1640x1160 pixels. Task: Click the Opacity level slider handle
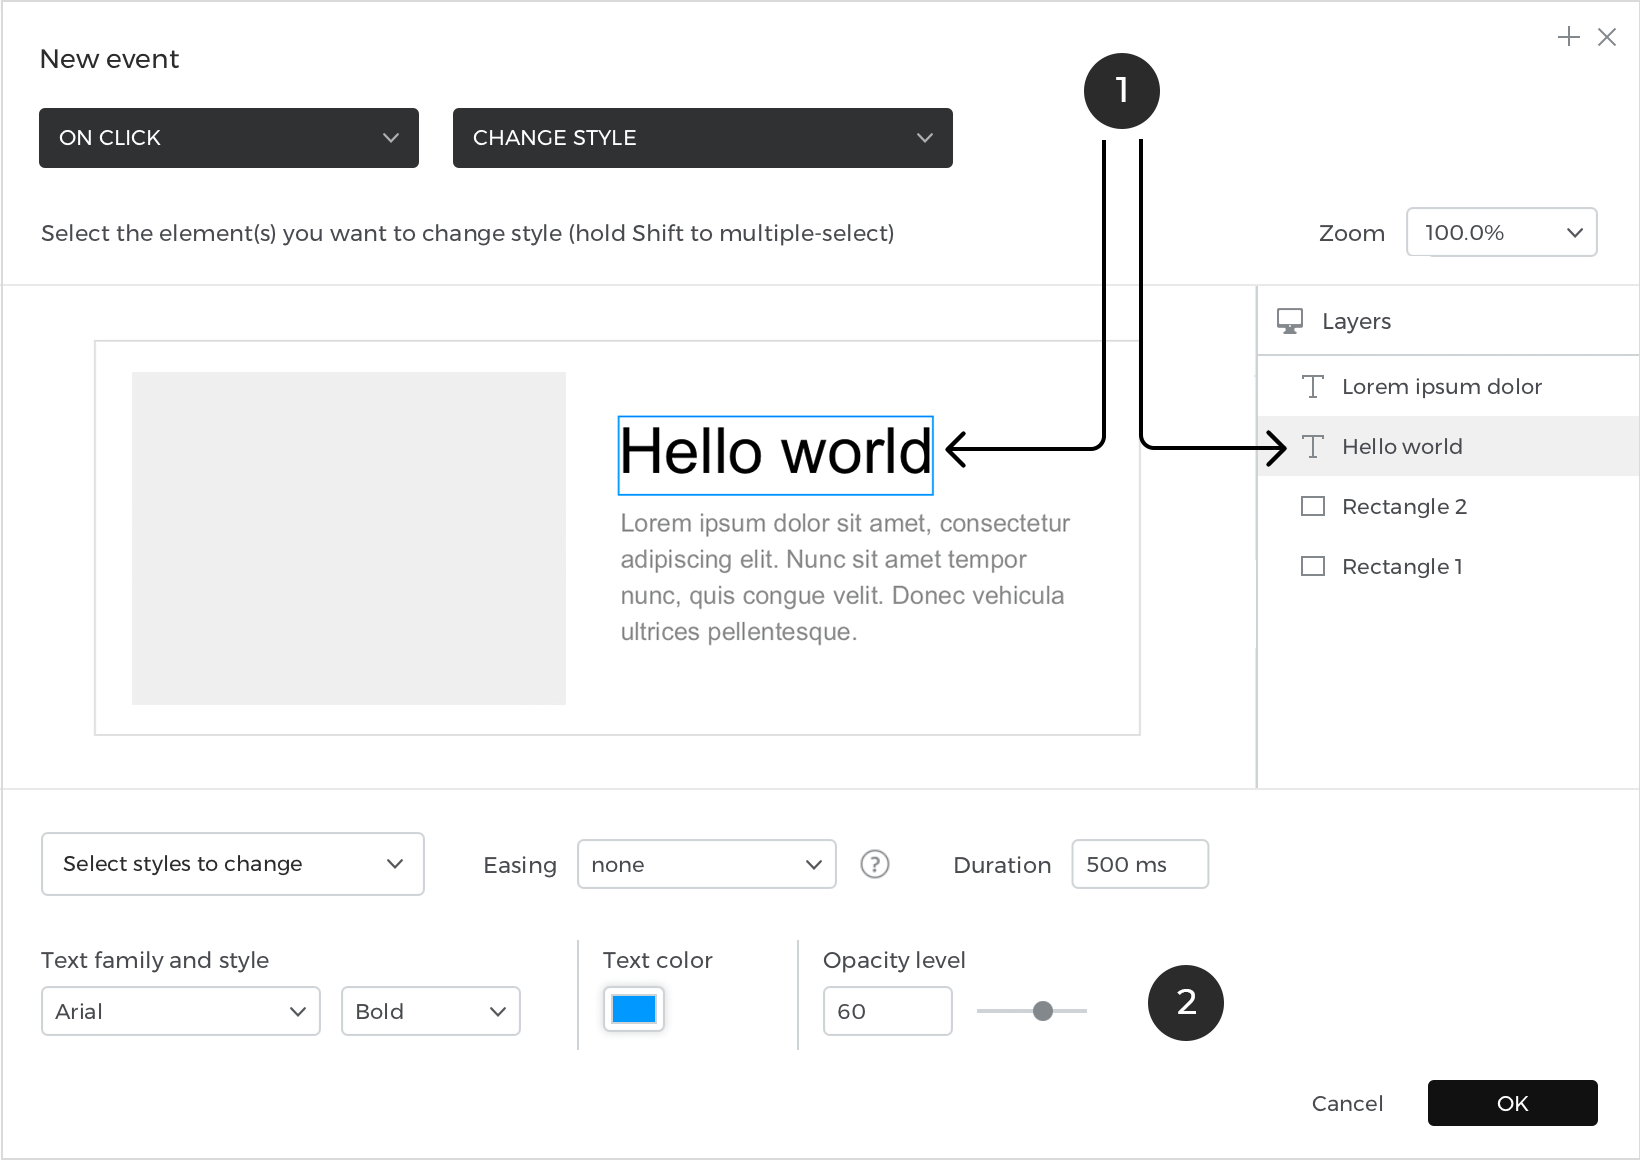click(1043, 1011)
